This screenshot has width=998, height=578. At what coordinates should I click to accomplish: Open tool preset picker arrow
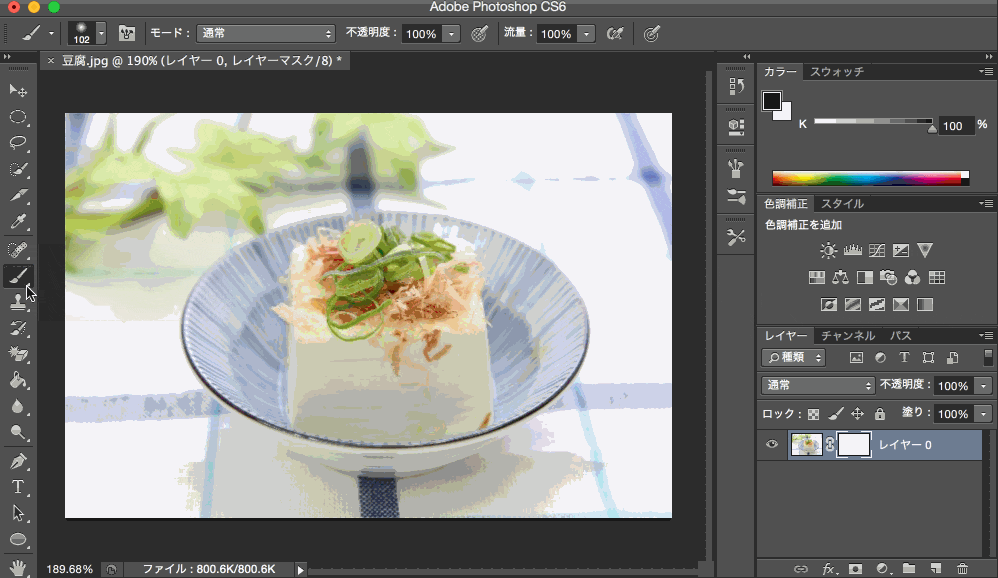52,33
